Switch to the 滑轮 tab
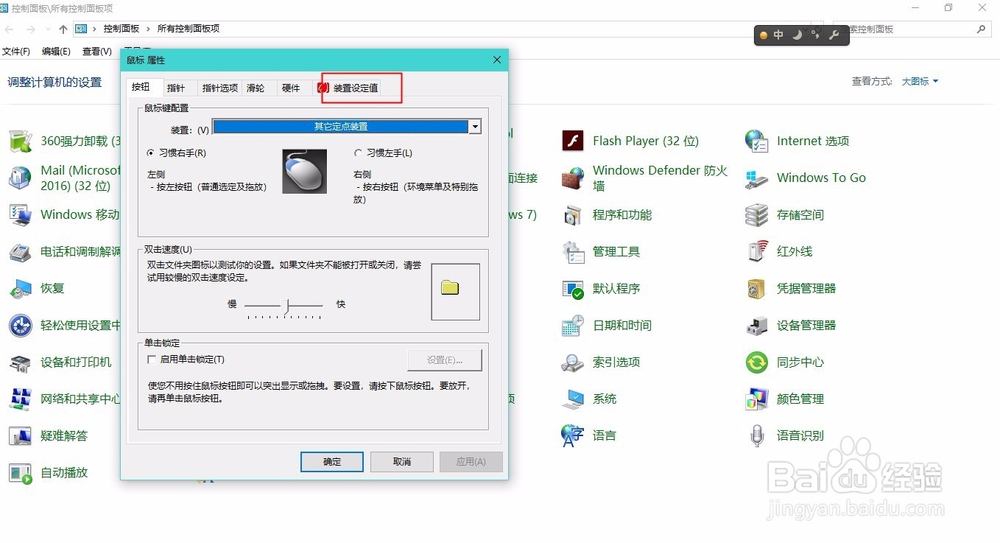Viewport: 1000px width, 543px height. 256,88
